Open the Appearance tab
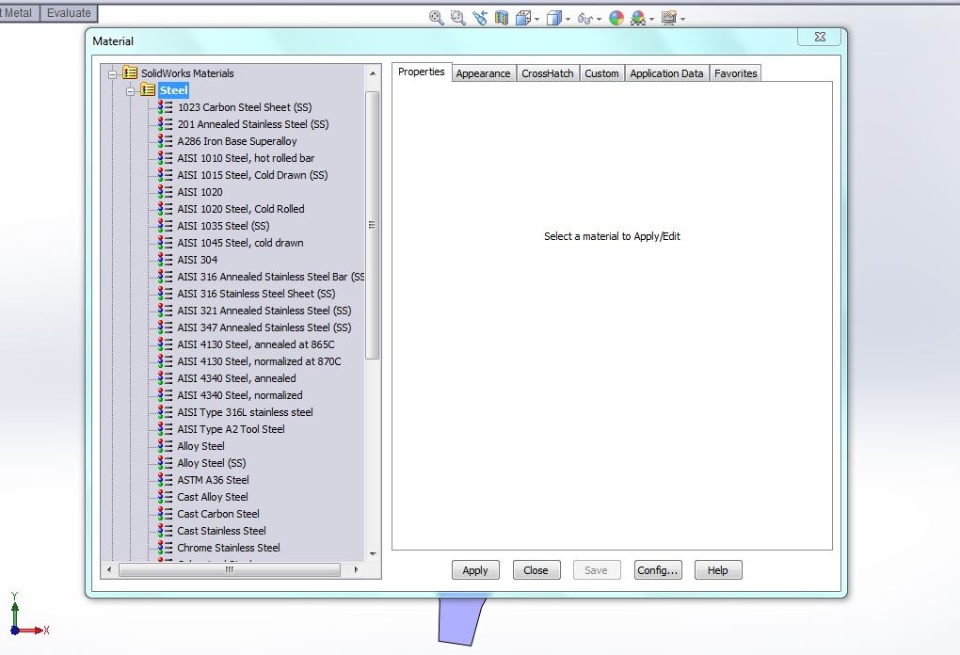960x655 pixels. 483,73
